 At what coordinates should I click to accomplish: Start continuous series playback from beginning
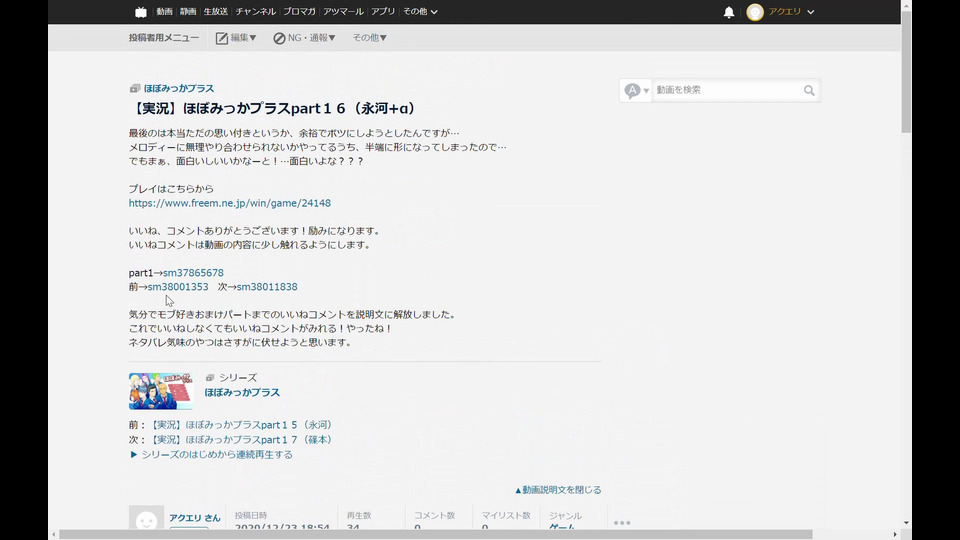point(211,454)
